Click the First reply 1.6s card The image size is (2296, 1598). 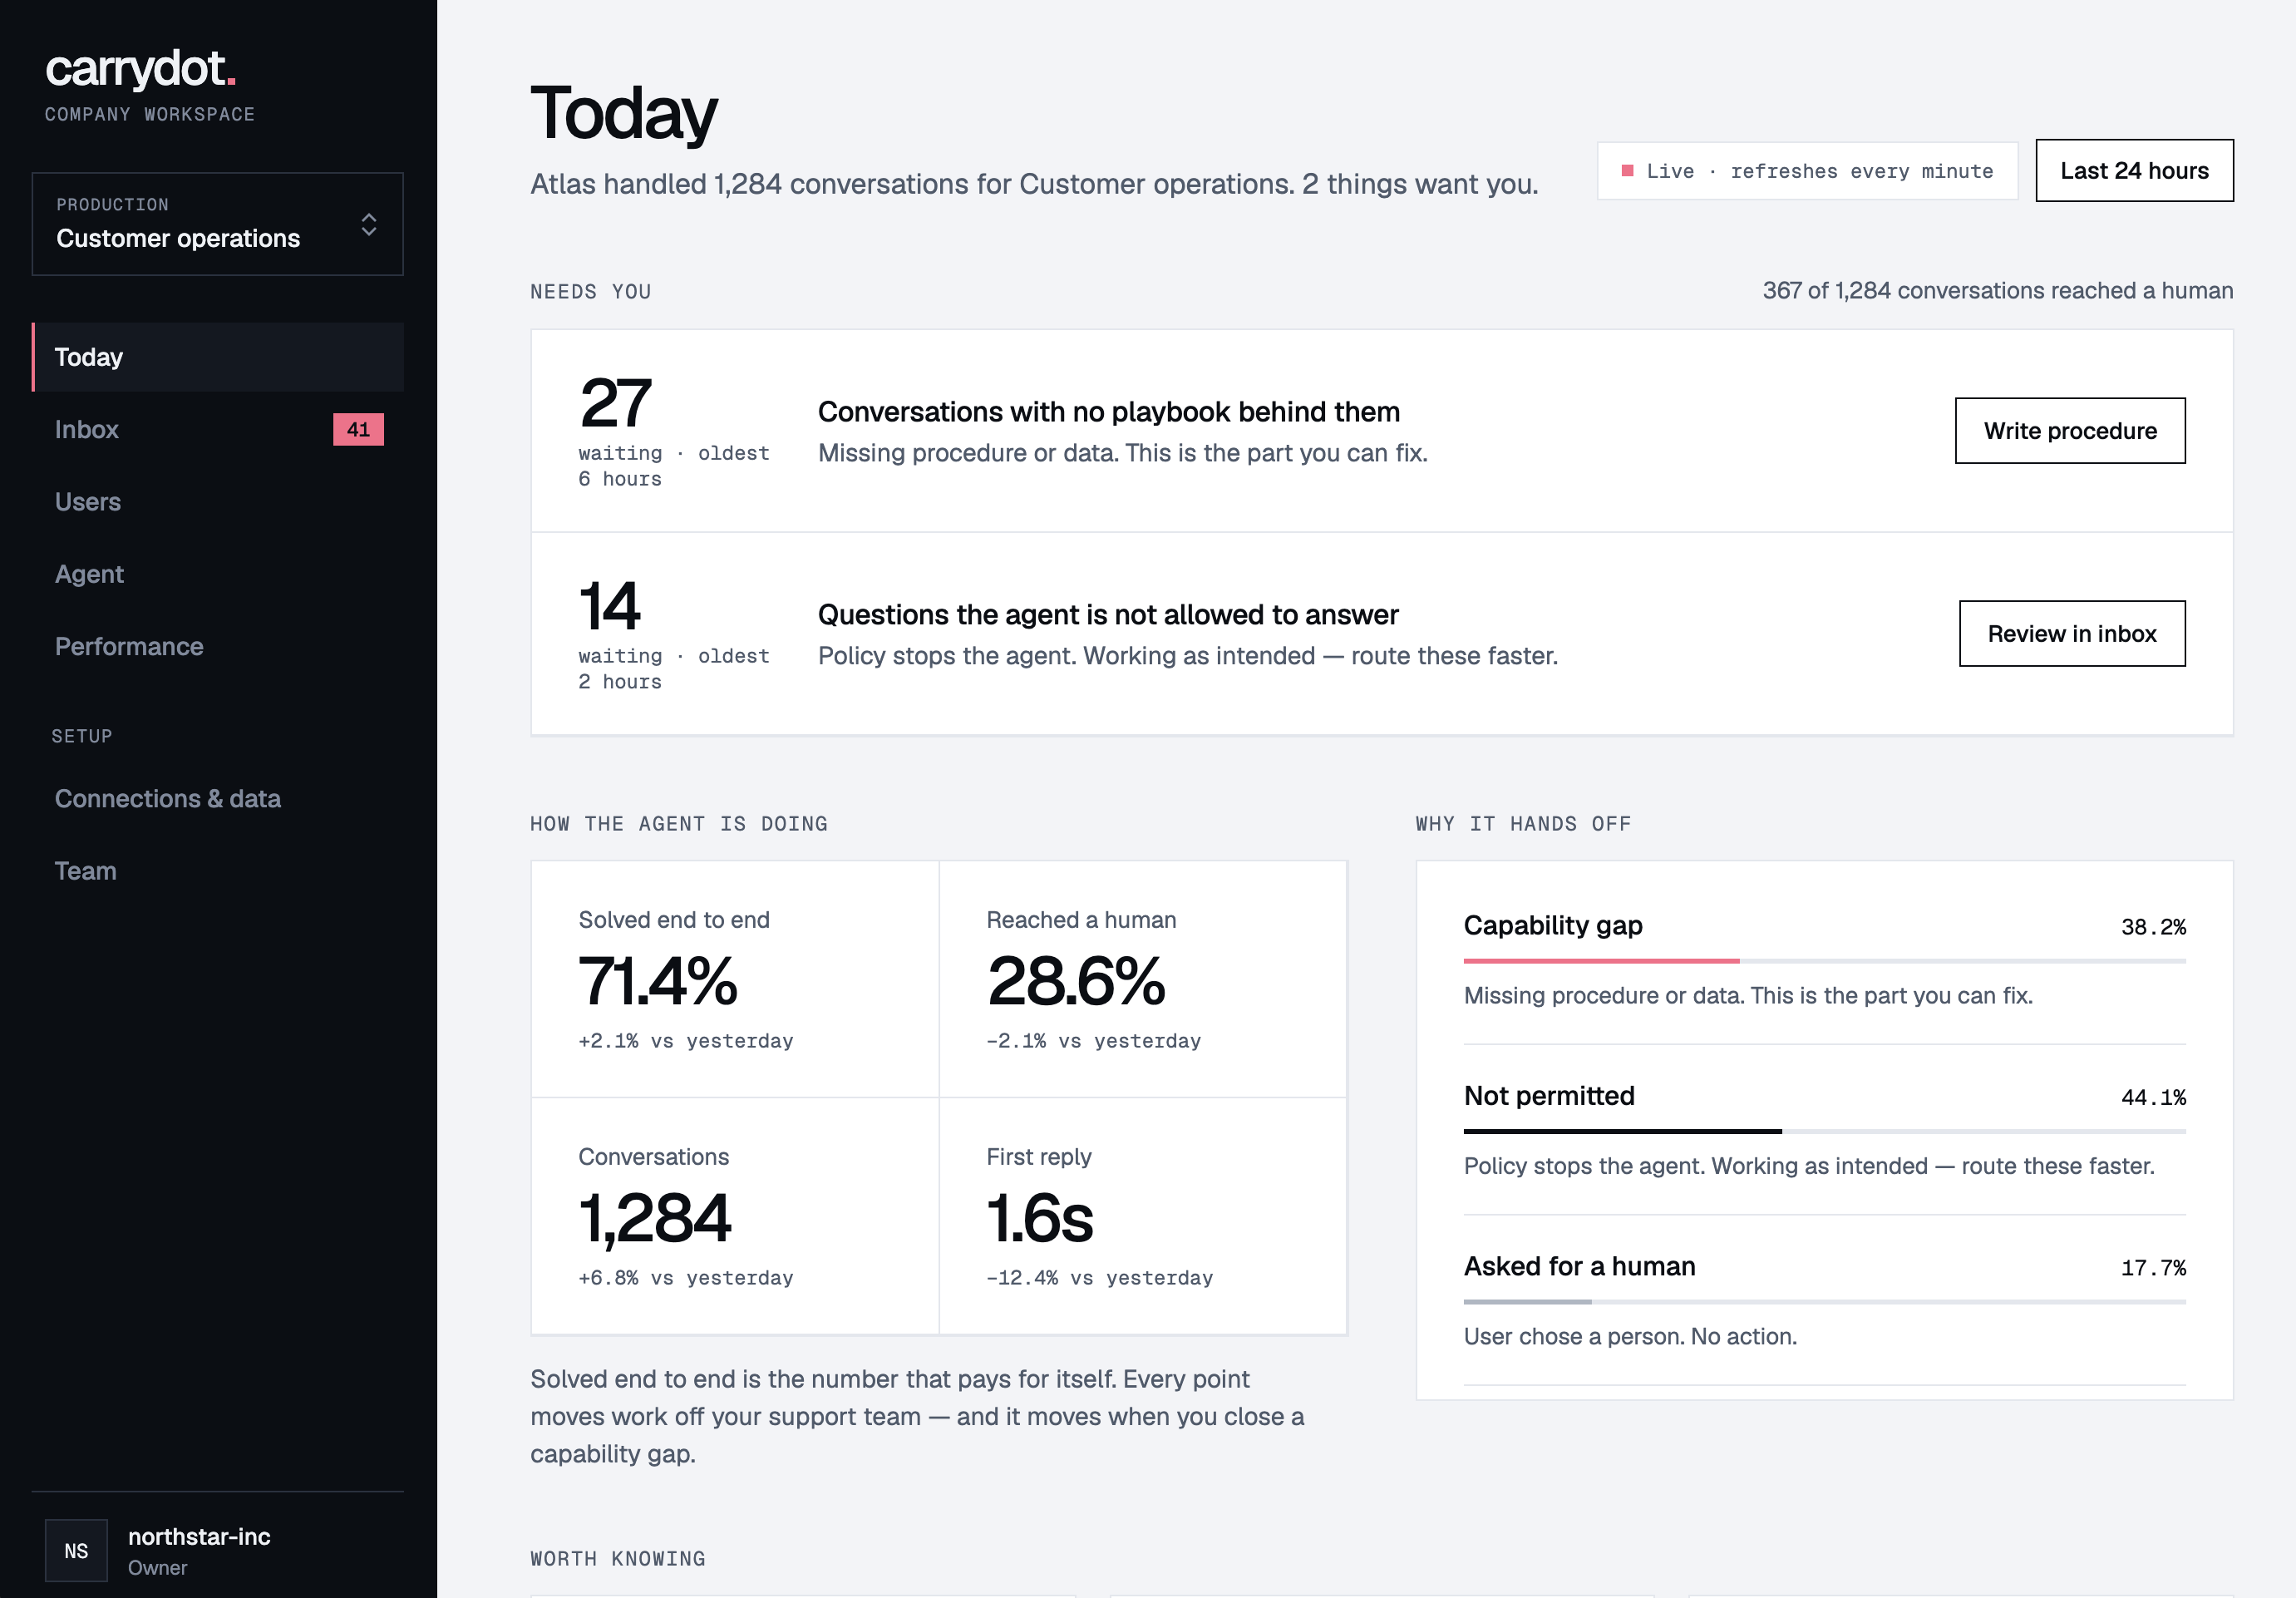point(1143,1216)
